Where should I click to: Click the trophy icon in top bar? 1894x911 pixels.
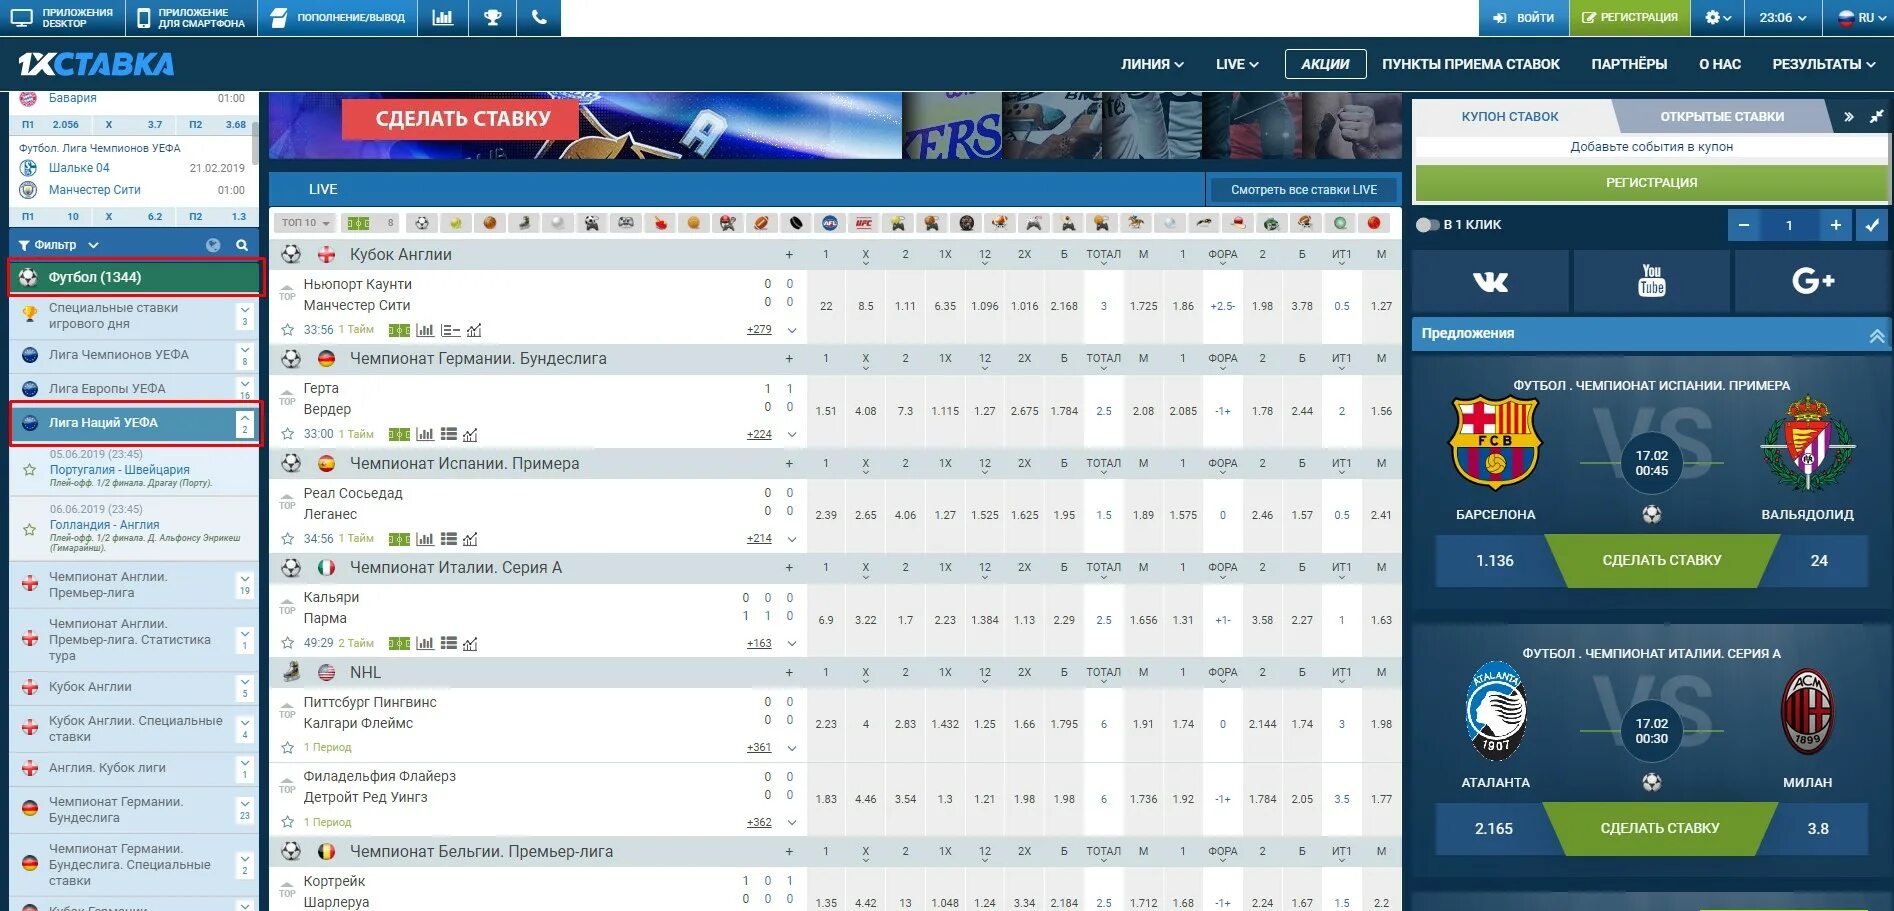click(x=493, y=18)
